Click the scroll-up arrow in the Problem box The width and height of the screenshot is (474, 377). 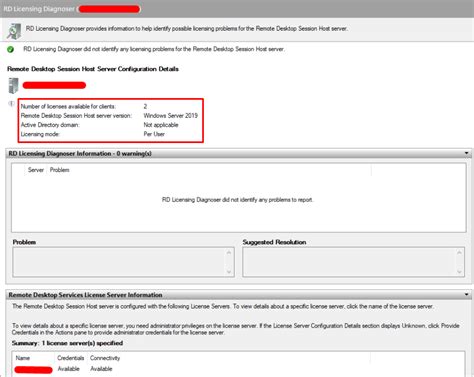tap(229, 252)
